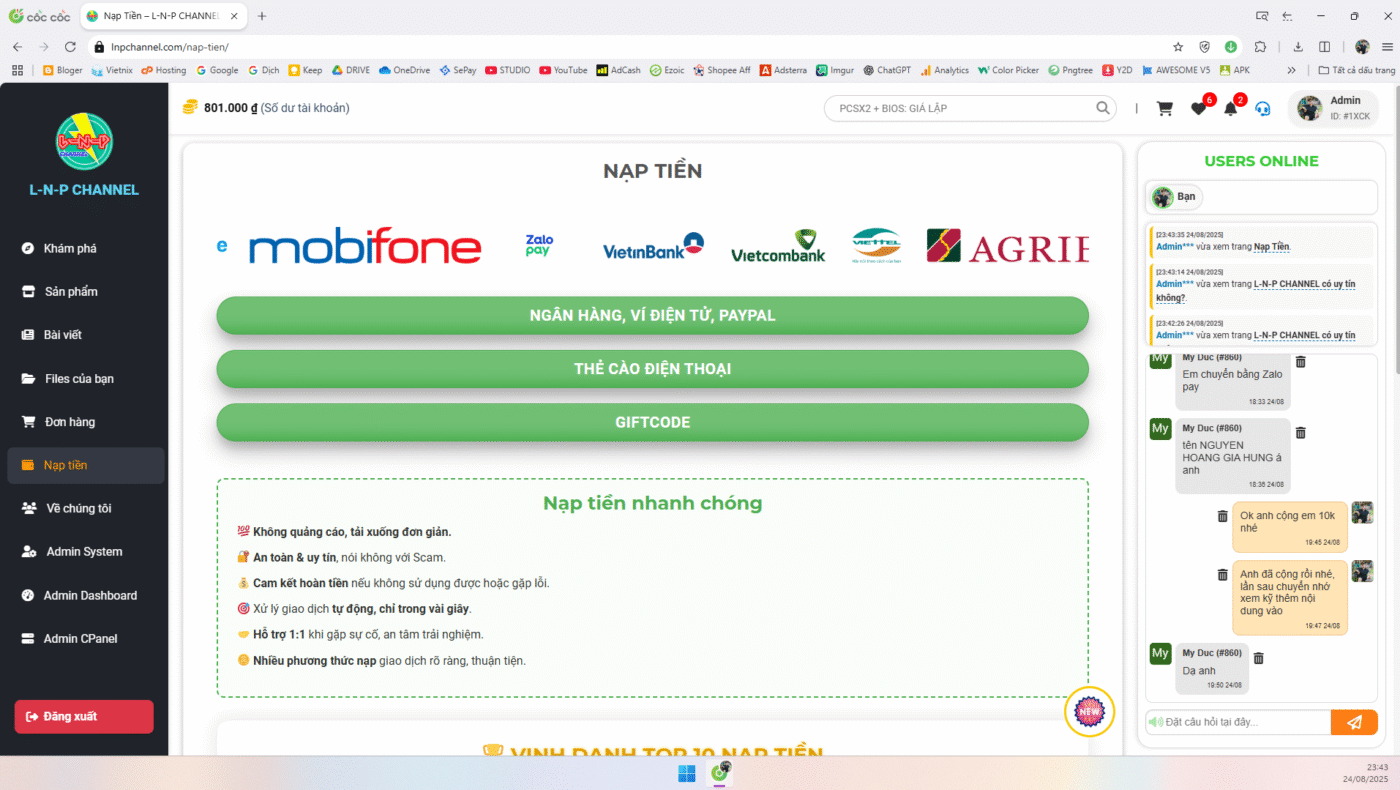Click the headset support icon
The height and width of the screenshot is (790, 1400).
(1263, 109)
